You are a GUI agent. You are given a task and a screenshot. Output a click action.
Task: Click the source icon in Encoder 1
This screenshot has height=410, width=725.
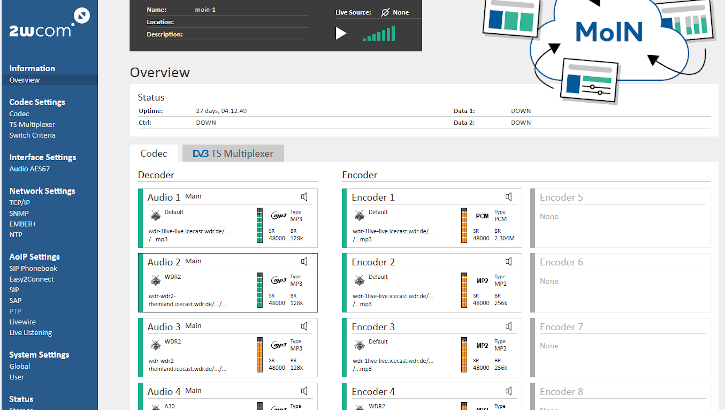[359, 215]
